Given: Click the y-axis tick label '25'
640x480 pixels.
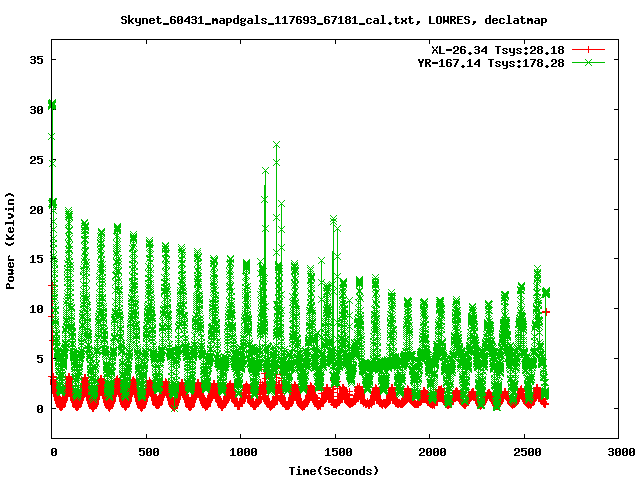Looking at the screenshot, I should point(36,160).
